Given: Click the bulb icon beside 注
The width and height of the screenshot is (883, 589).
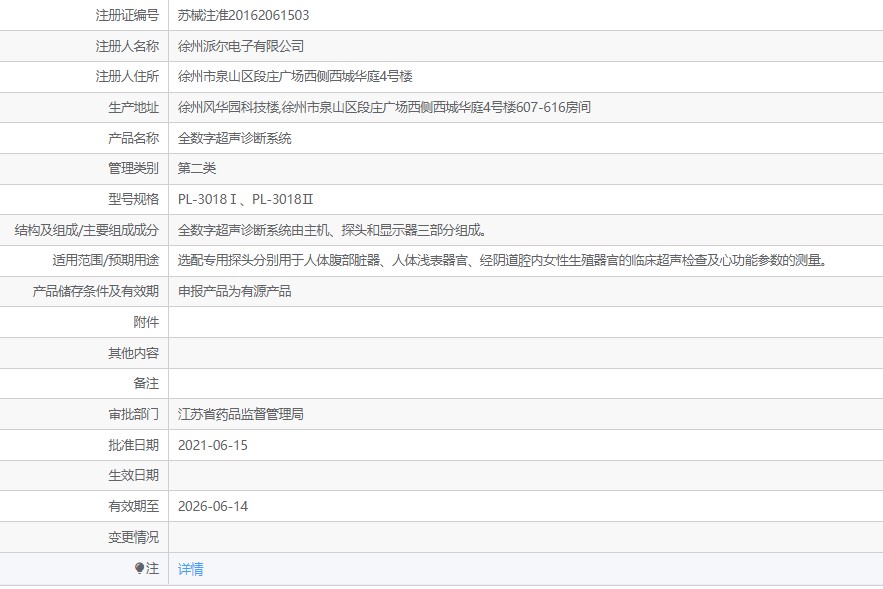Looking at the screenshot, I should click(139, 568).
